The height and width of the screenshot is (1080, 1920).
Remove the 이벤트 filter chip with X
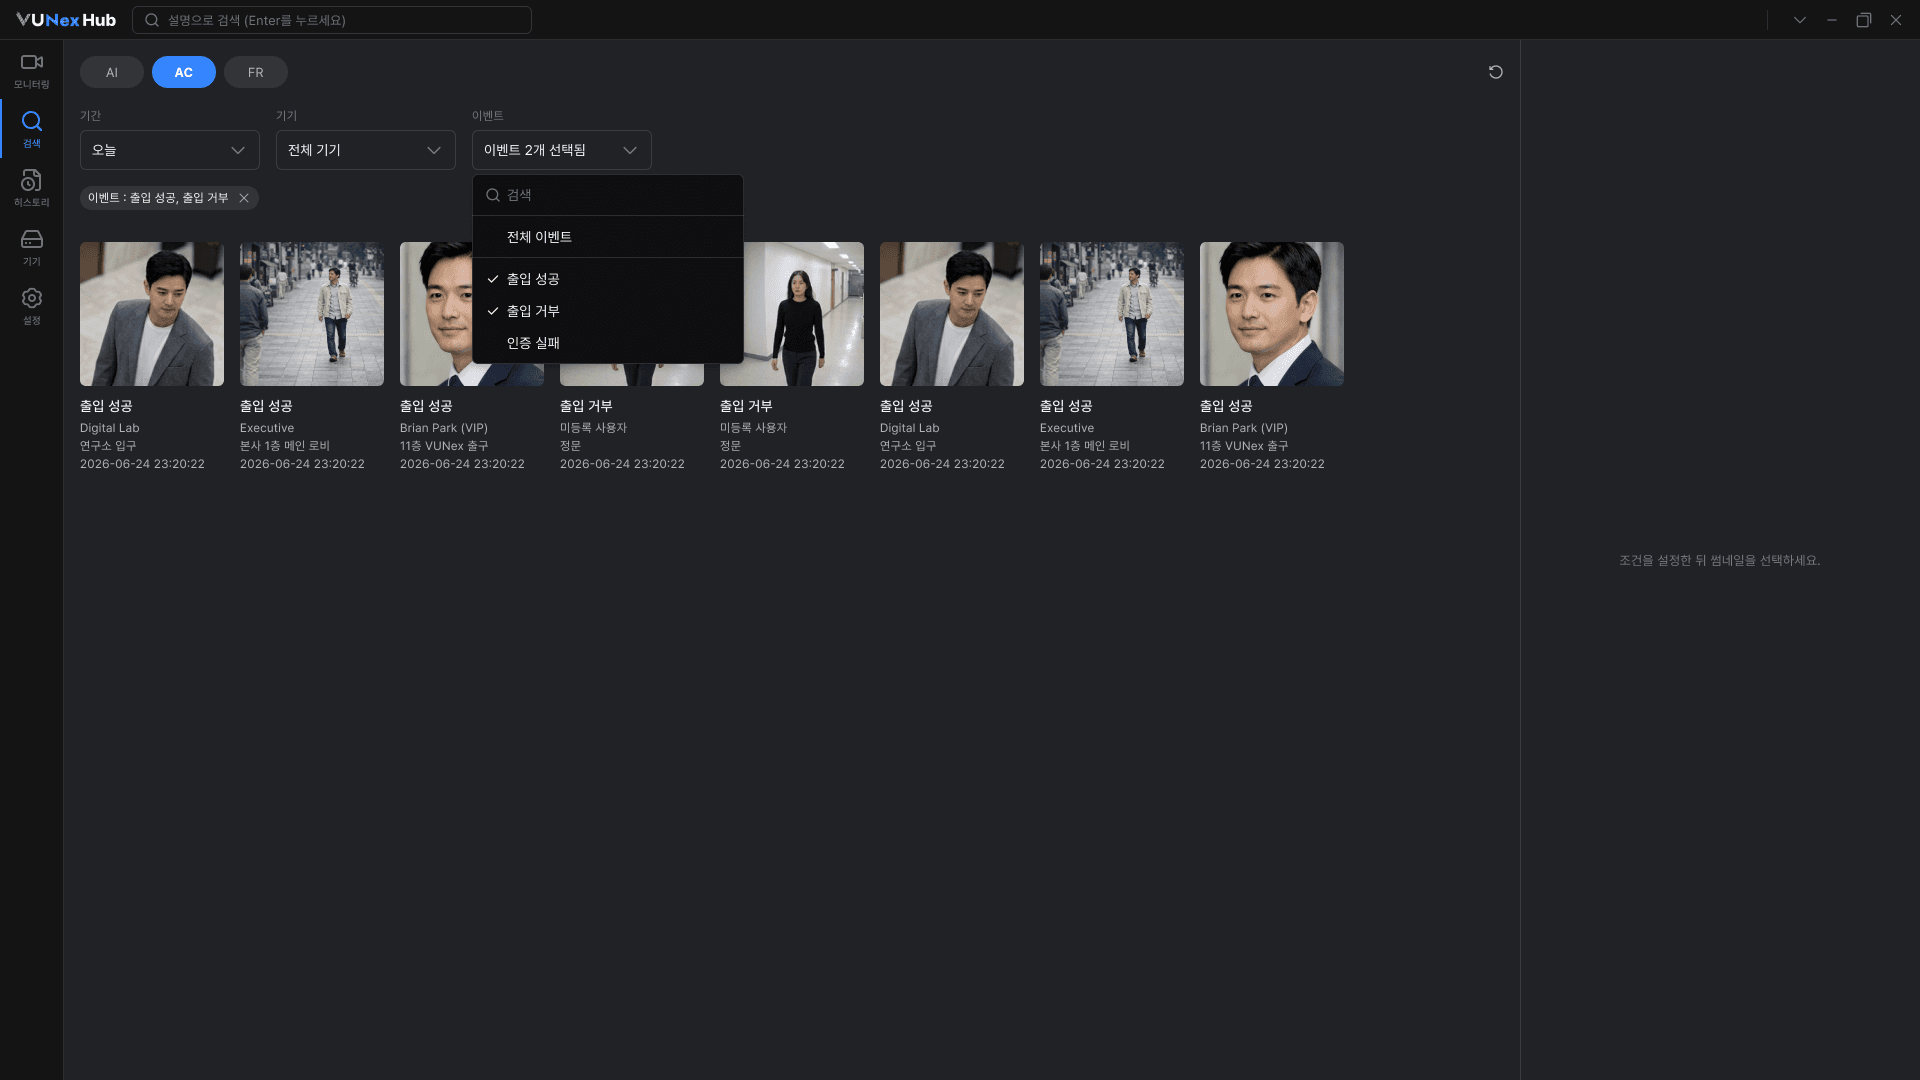[x=244, y=198]
